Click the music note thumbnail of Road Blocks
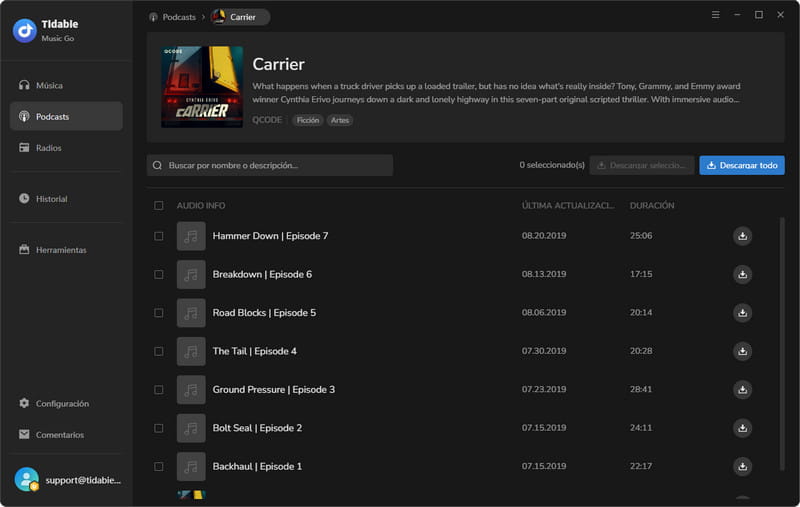 point(191,313)
